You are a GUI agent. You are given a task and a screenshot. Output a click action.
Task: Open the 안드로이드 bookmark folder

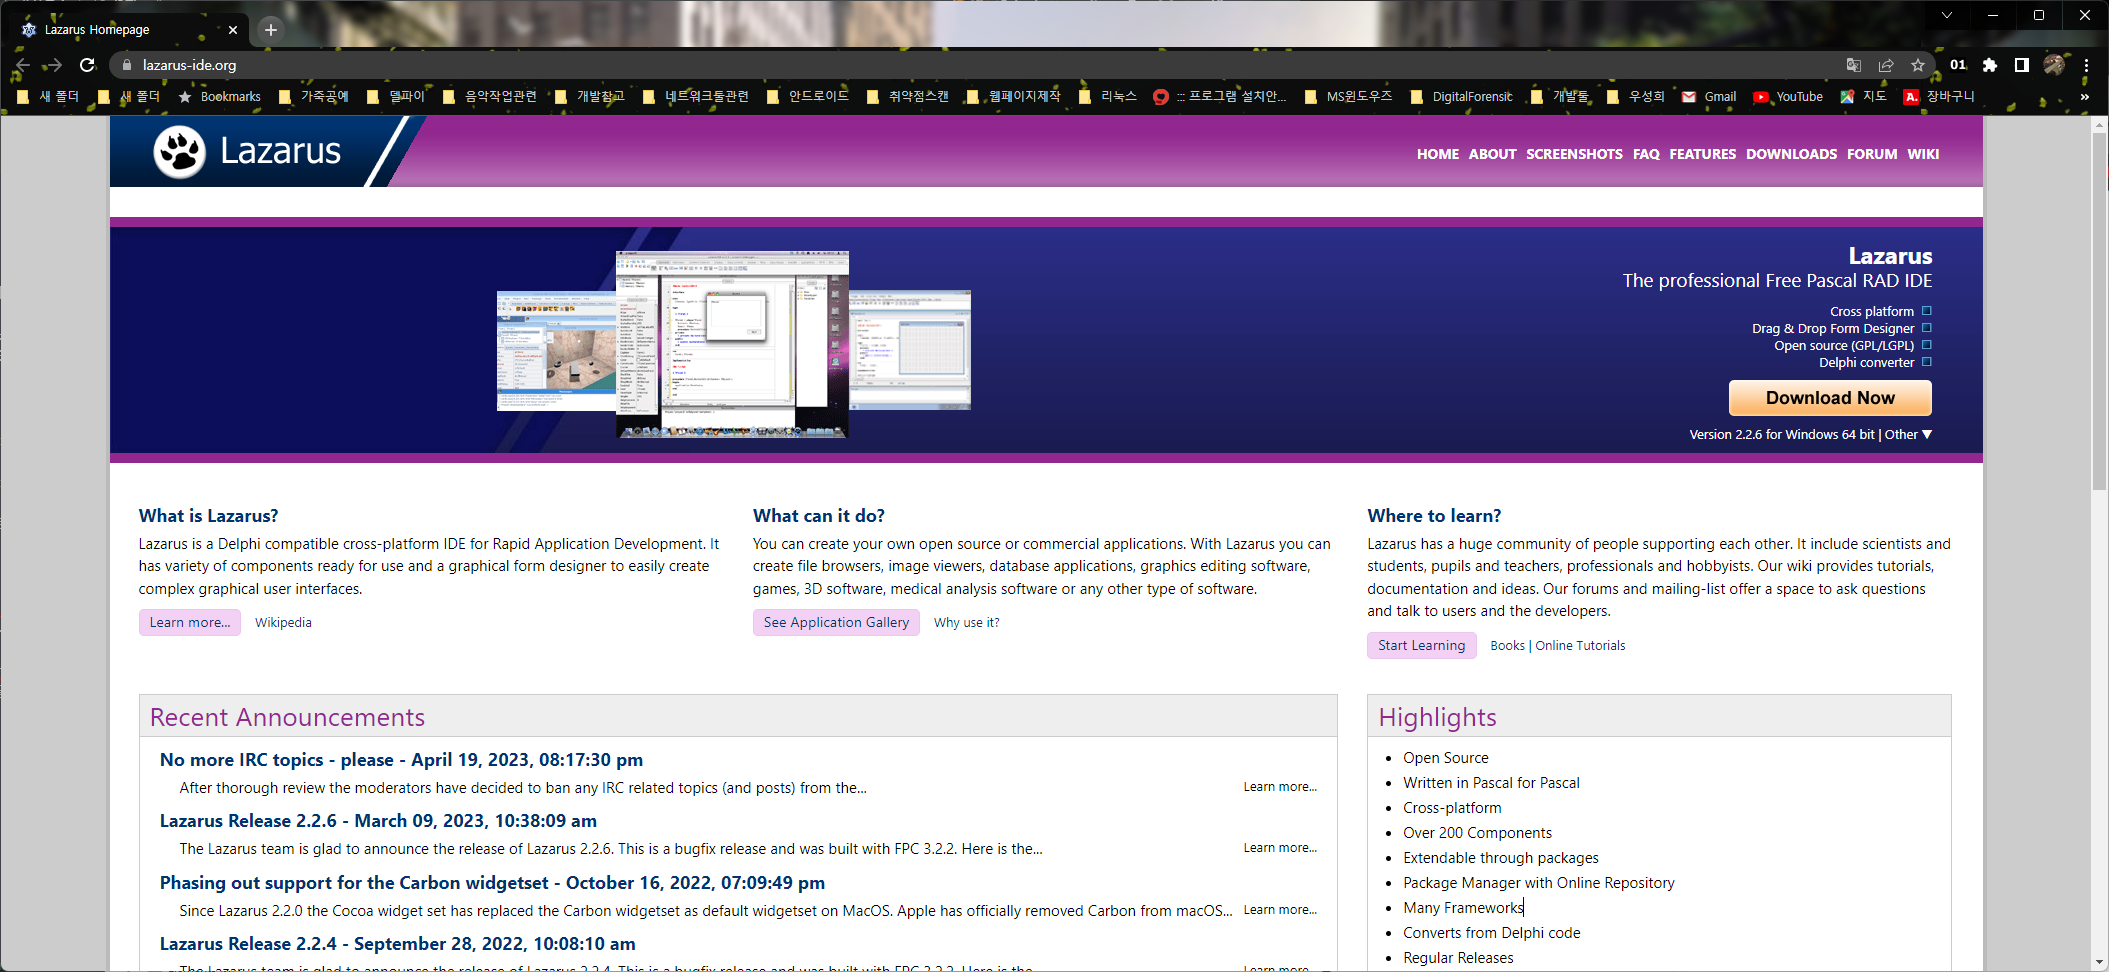point(808,97)
